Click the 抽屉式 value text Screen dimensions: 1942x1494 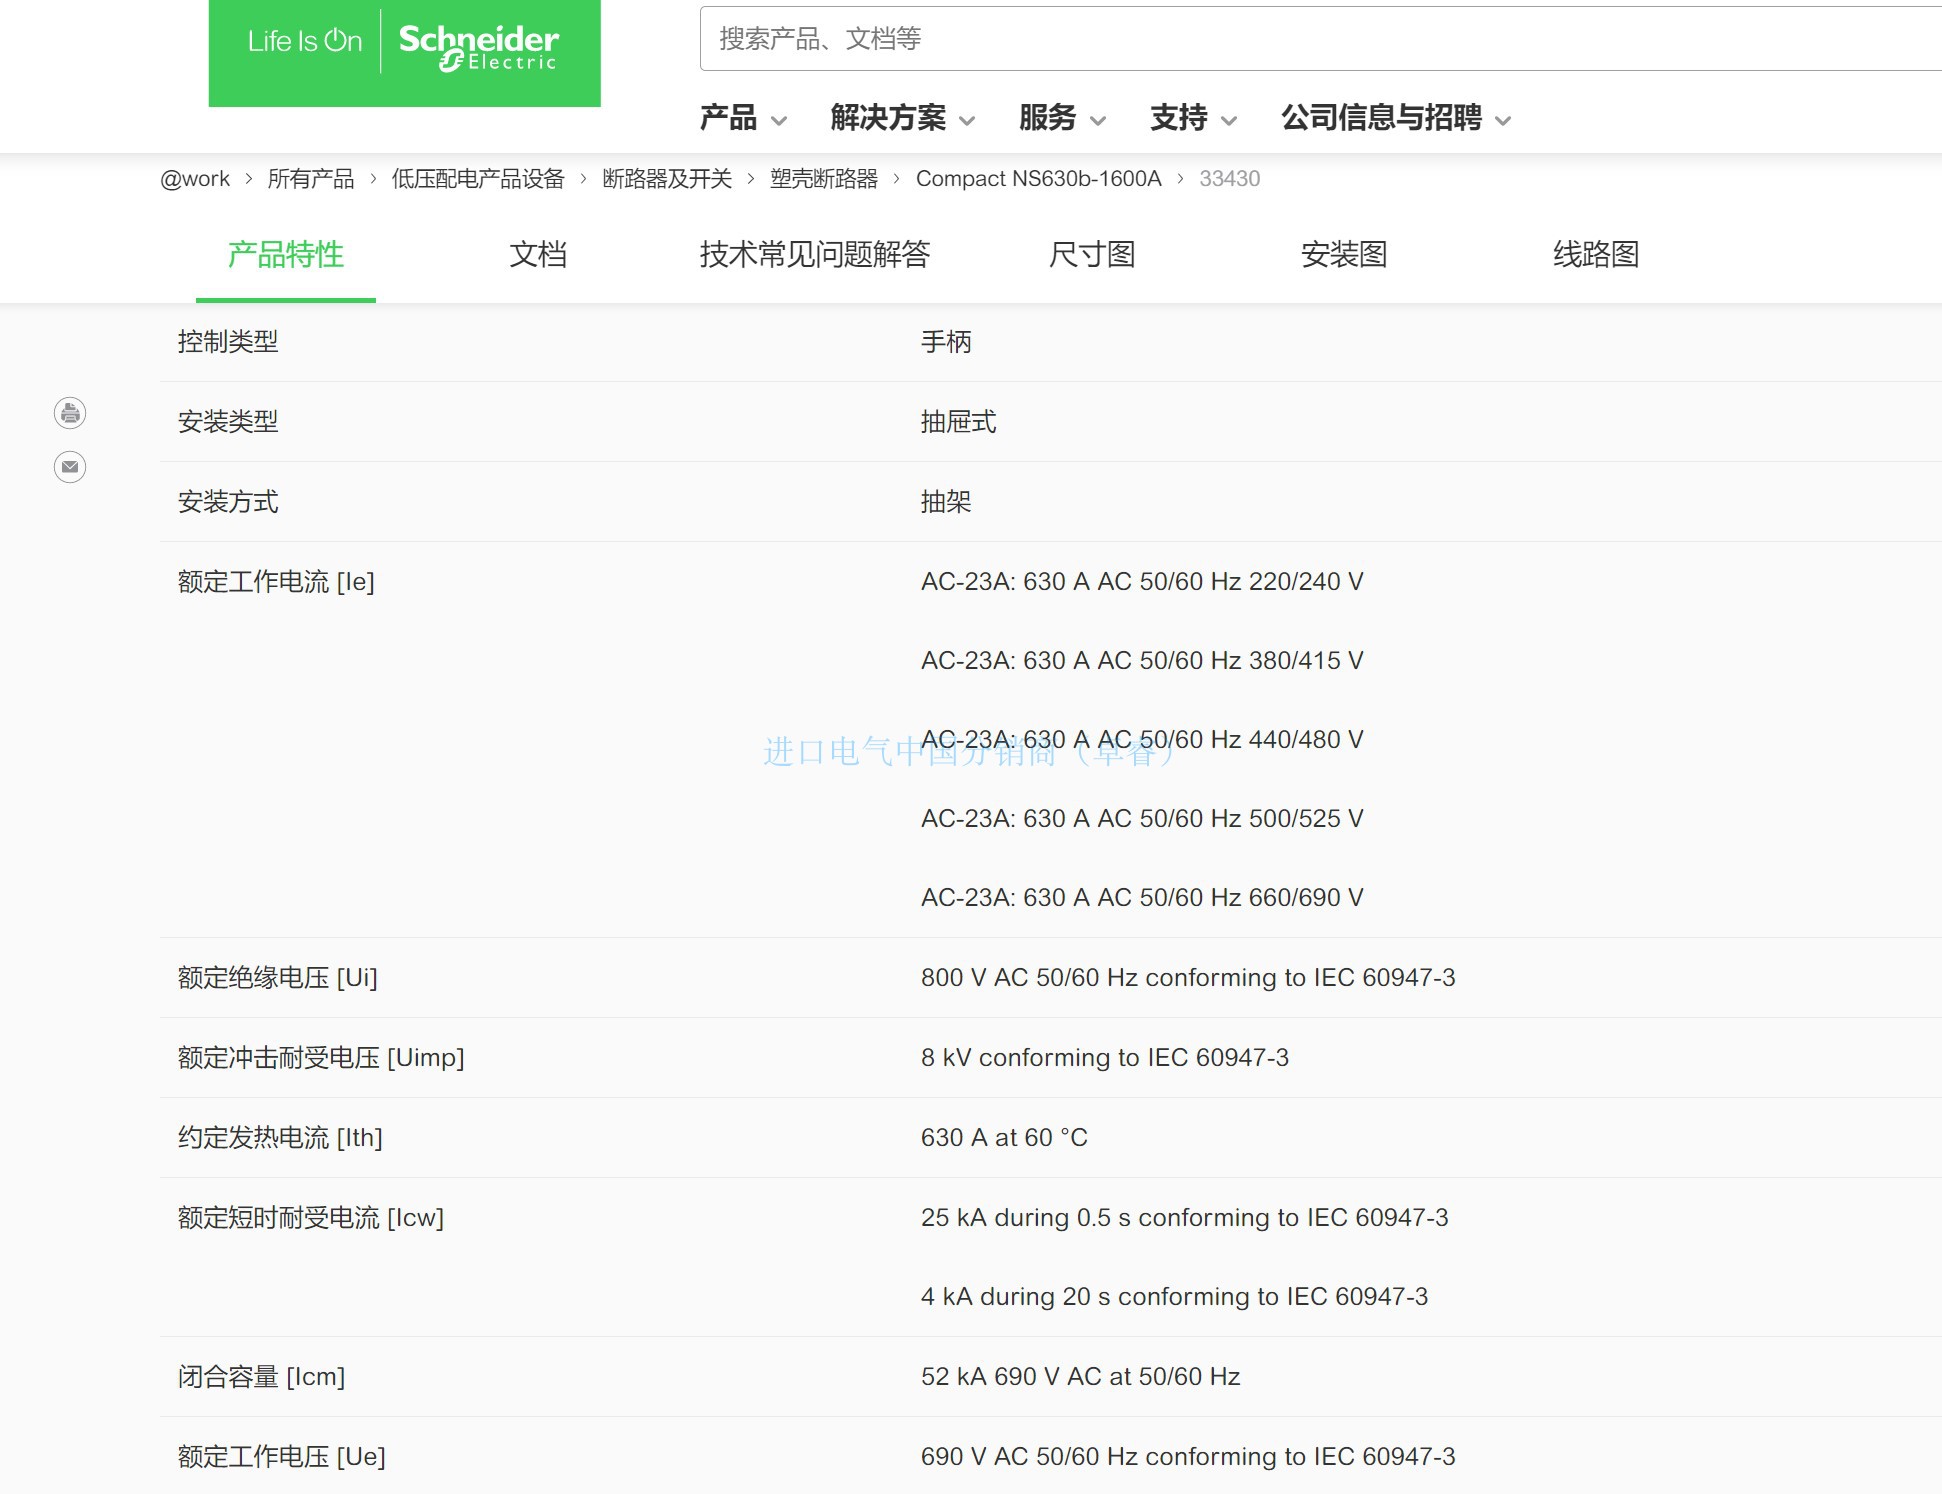coord(958,422)
